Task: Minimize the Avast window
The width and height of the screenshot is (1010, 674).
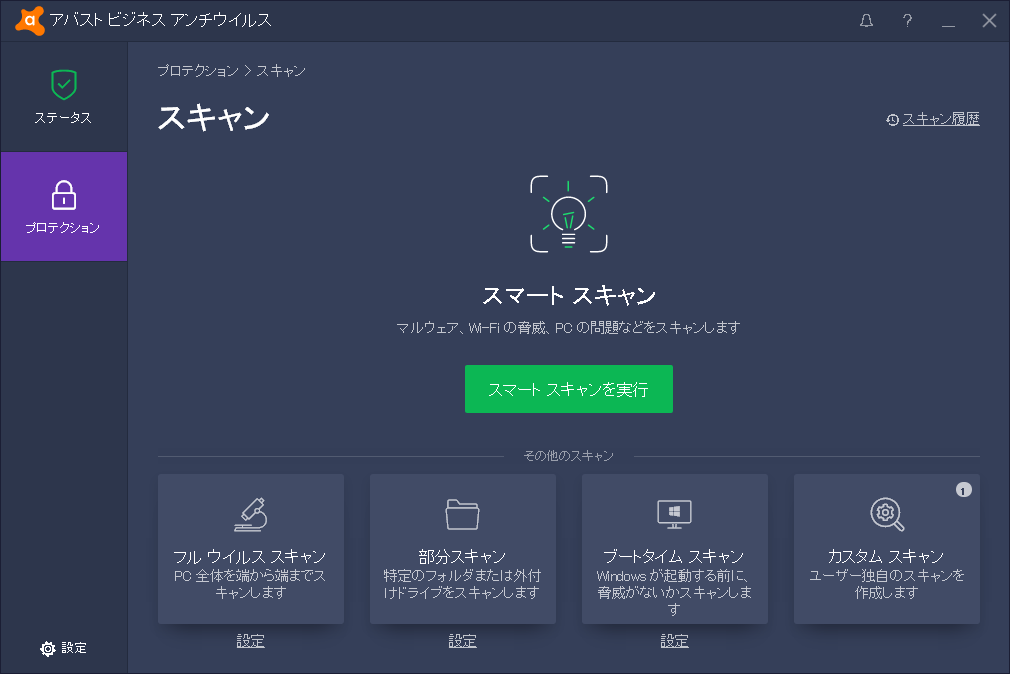Action: tap(948, 25)
